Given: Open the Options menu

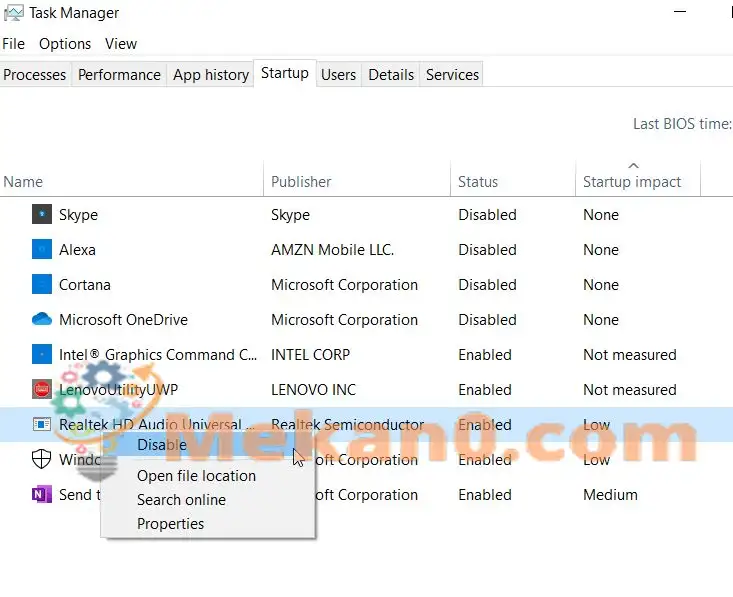Looking at the screenshot, I should (65, 44).
